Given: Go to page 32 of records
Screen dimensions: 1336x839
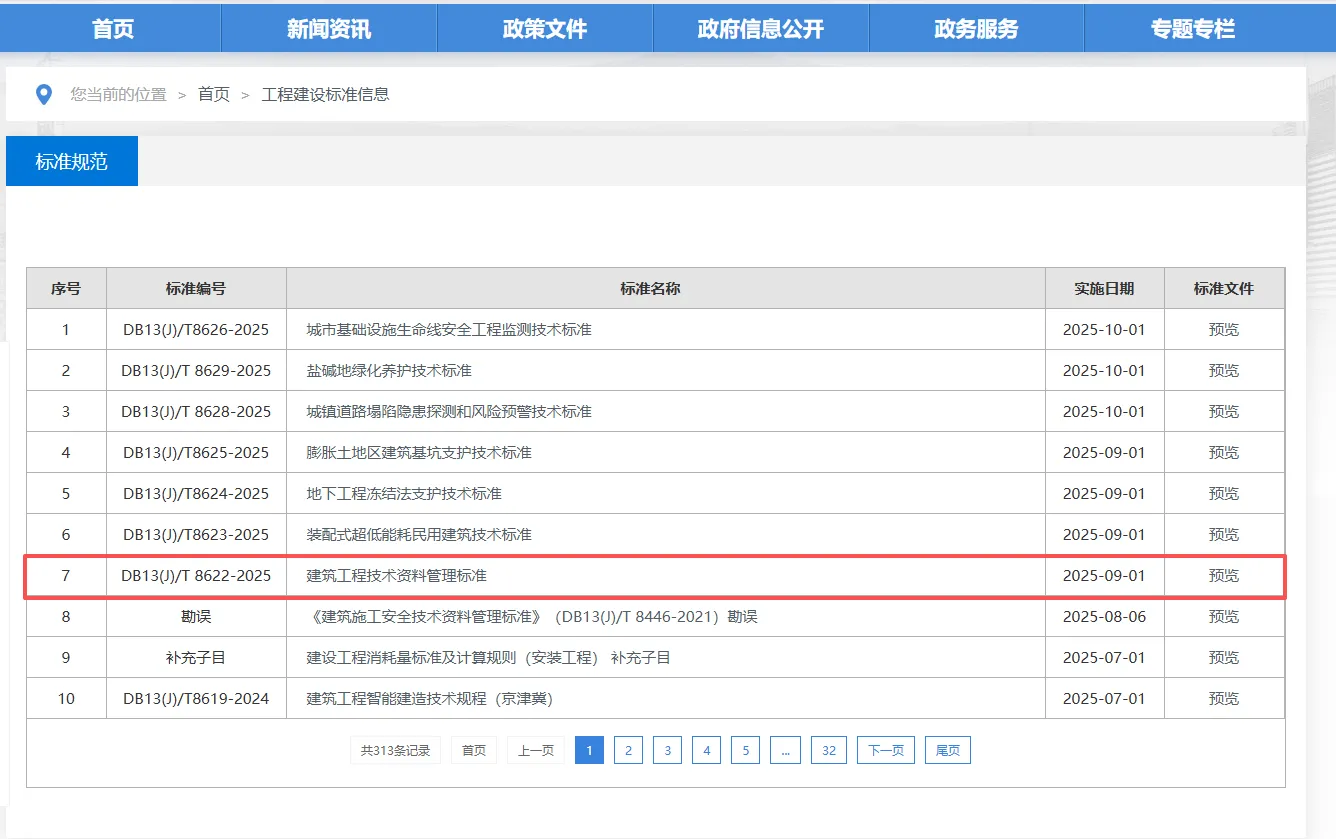Looking at the screenshot, I should [828, 749].
